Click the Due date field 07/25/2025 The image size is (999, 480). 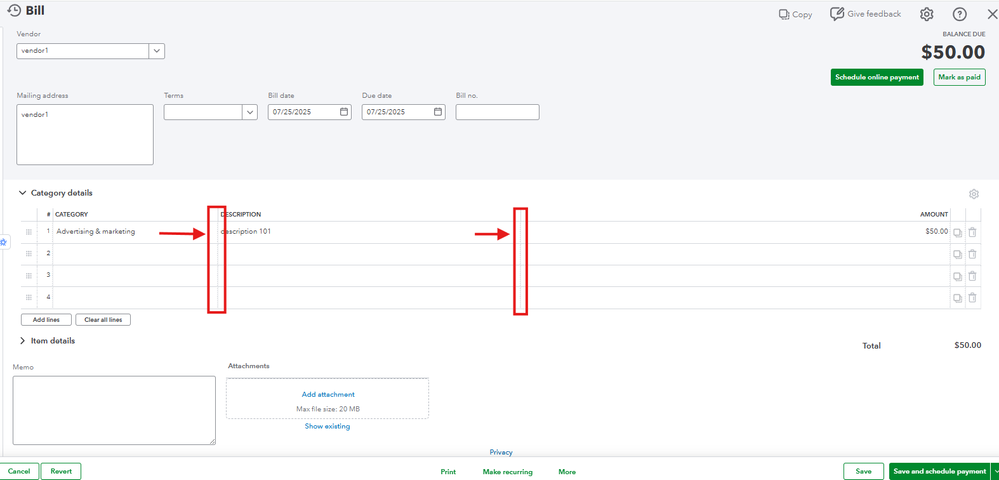tap(404, 112)
